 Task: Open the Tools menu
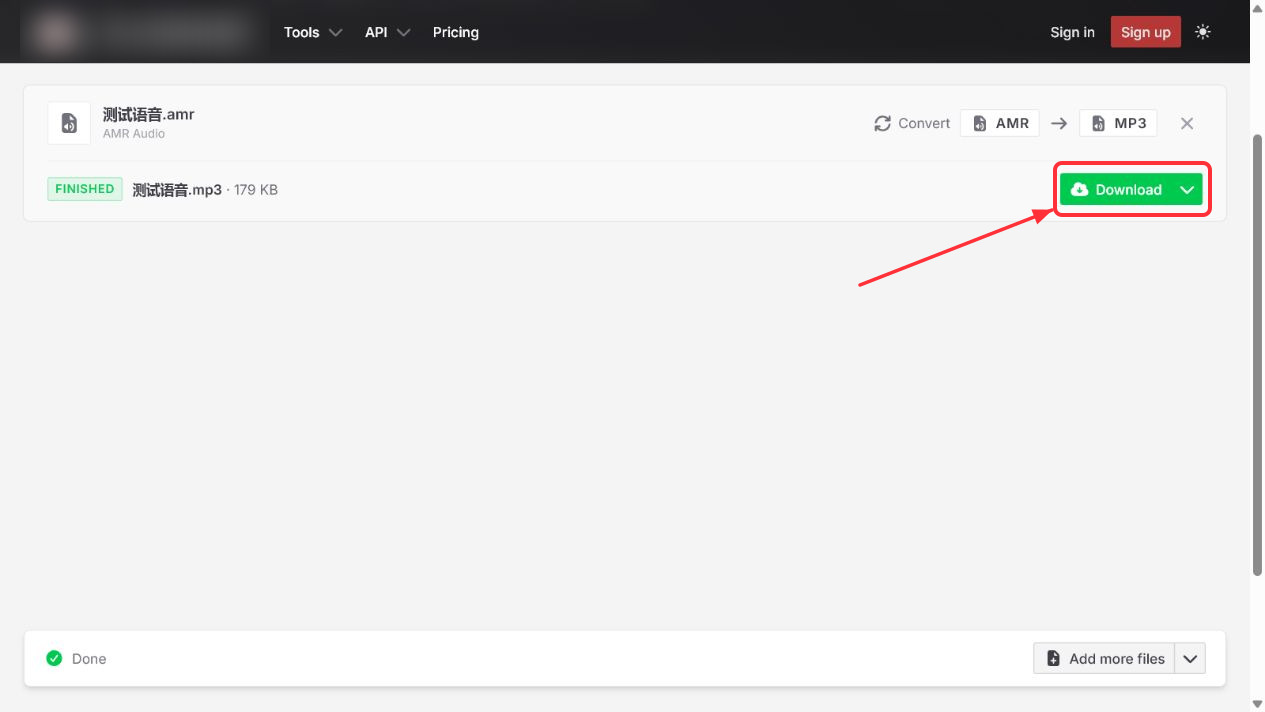tap(313, 32)
